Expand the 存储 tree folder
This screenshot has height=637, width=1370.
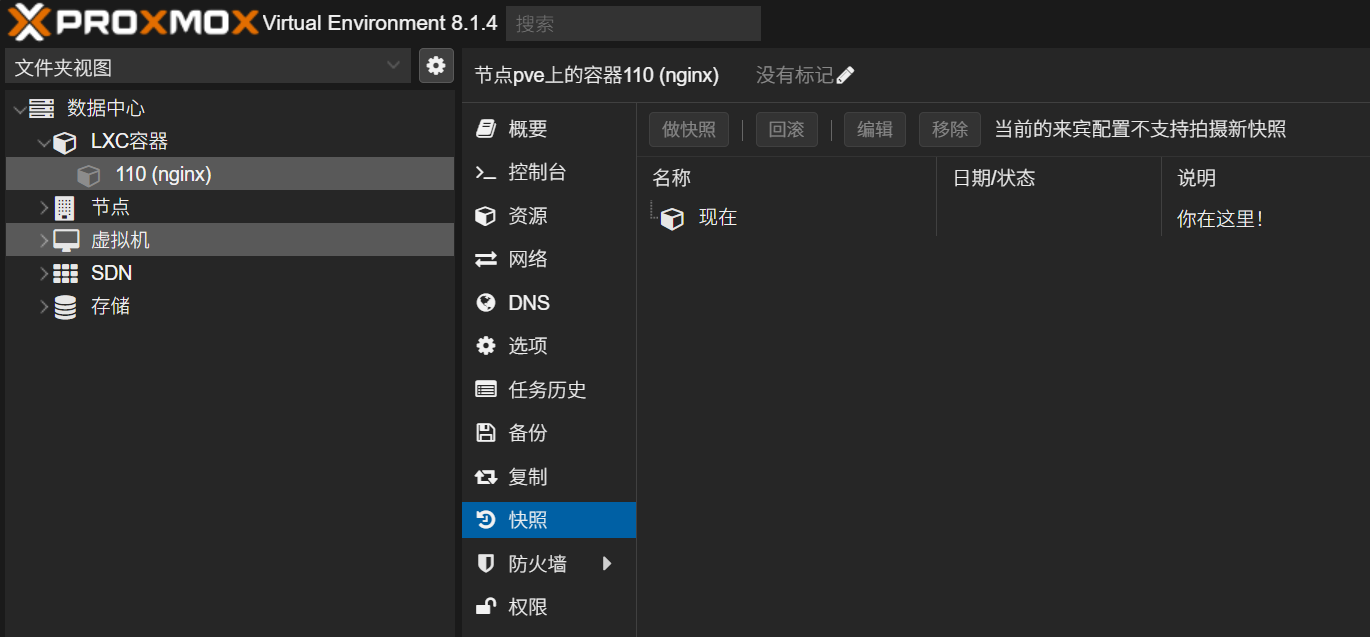[44, 306]
